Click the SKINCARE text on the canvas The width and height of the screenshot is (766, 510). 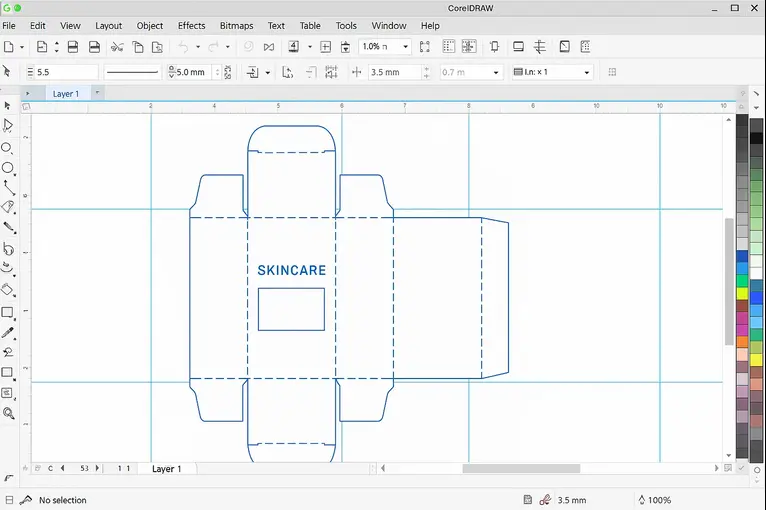click(291, 270)
